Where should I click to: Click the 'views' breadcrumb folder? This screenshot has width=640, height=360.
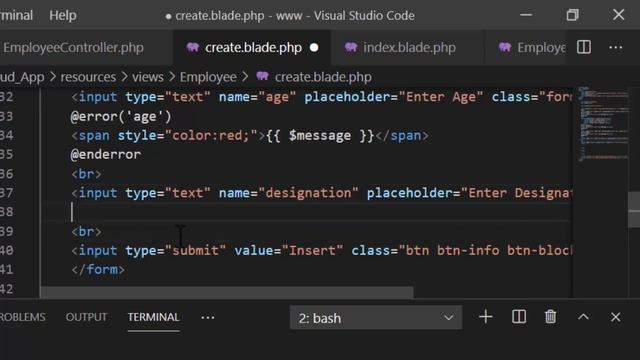coord(148,77)
